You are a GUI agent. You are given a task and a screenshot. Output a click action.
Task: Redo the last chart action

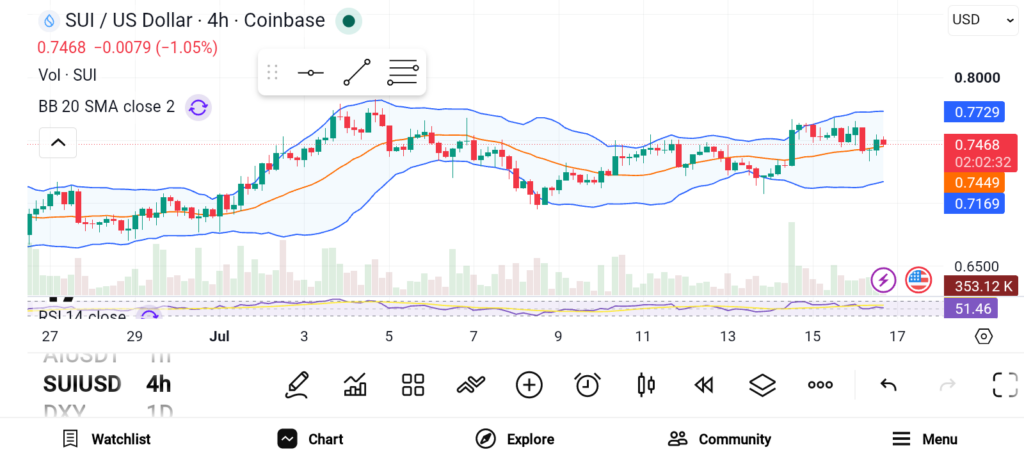947,385
